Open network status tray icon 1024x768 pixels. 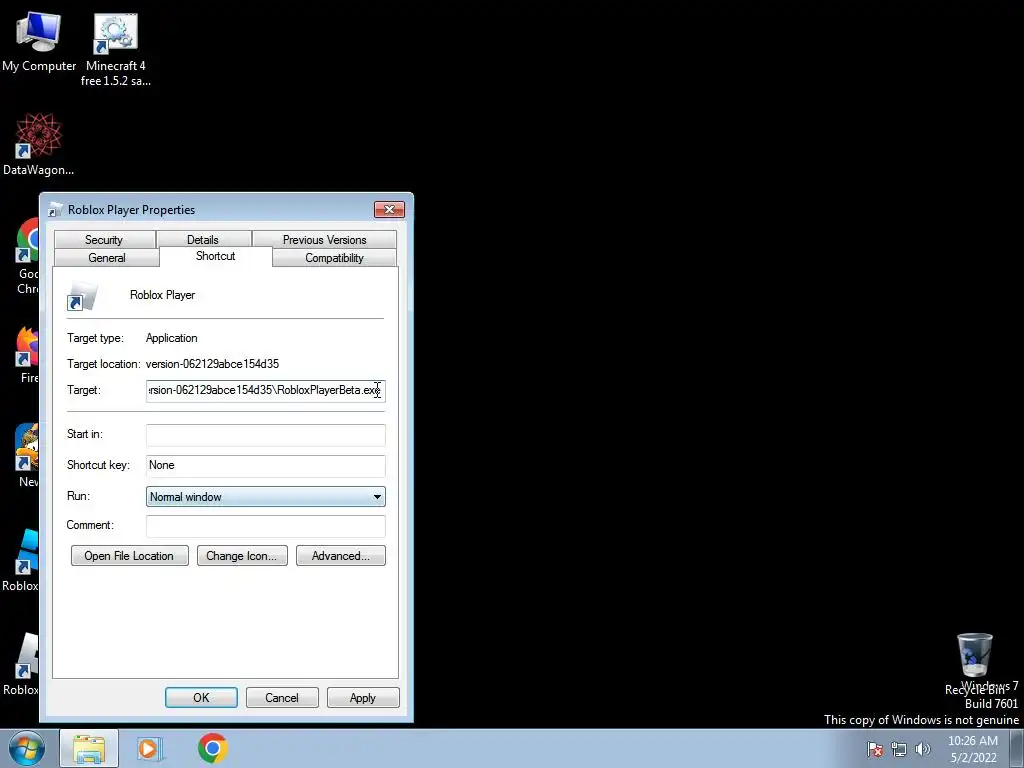point(899,749)
